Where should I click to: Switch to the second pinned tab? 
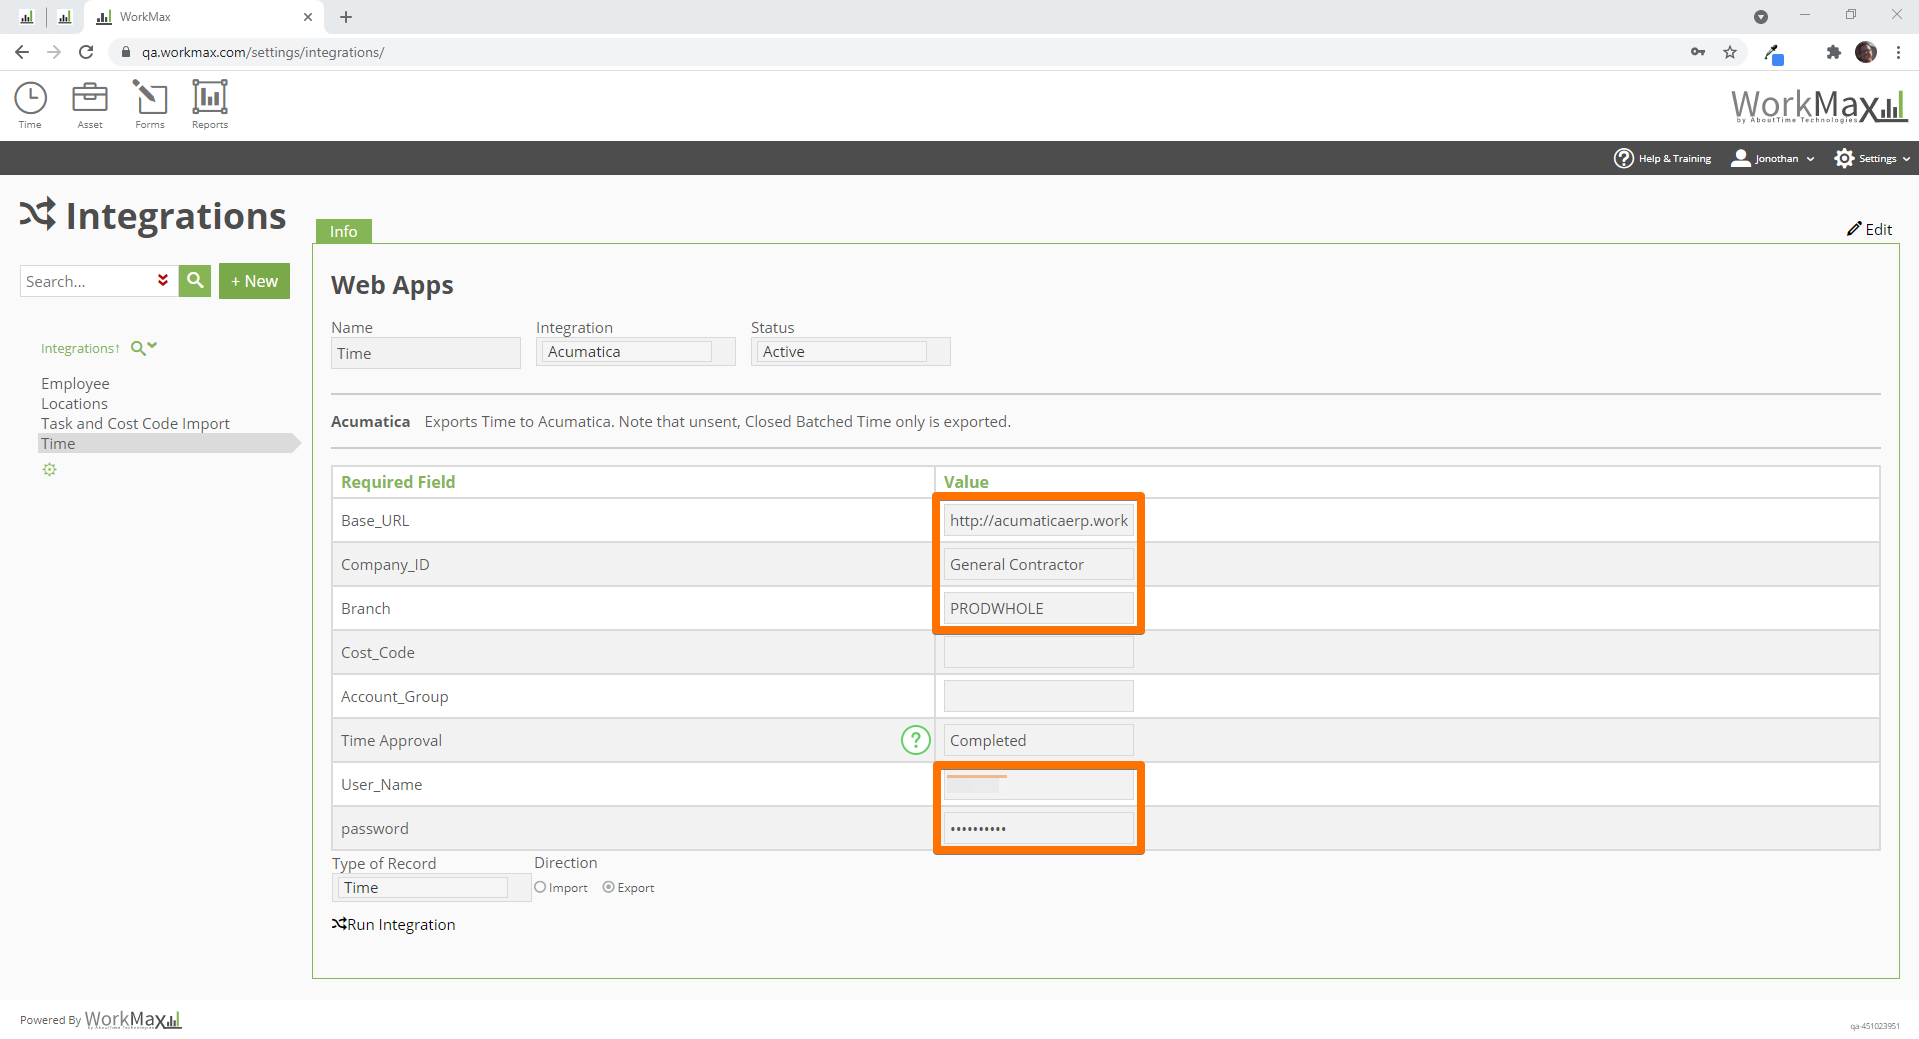[x=65, y=17]
